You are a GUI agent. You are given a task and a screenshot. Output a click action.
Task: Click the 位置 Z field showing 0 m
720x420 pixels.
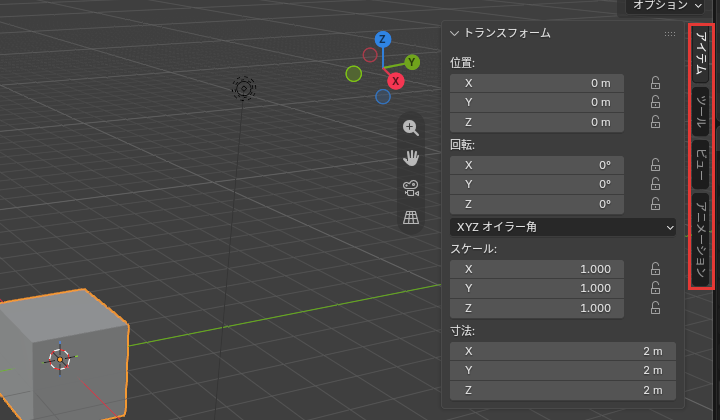click(x=537, y=122)
